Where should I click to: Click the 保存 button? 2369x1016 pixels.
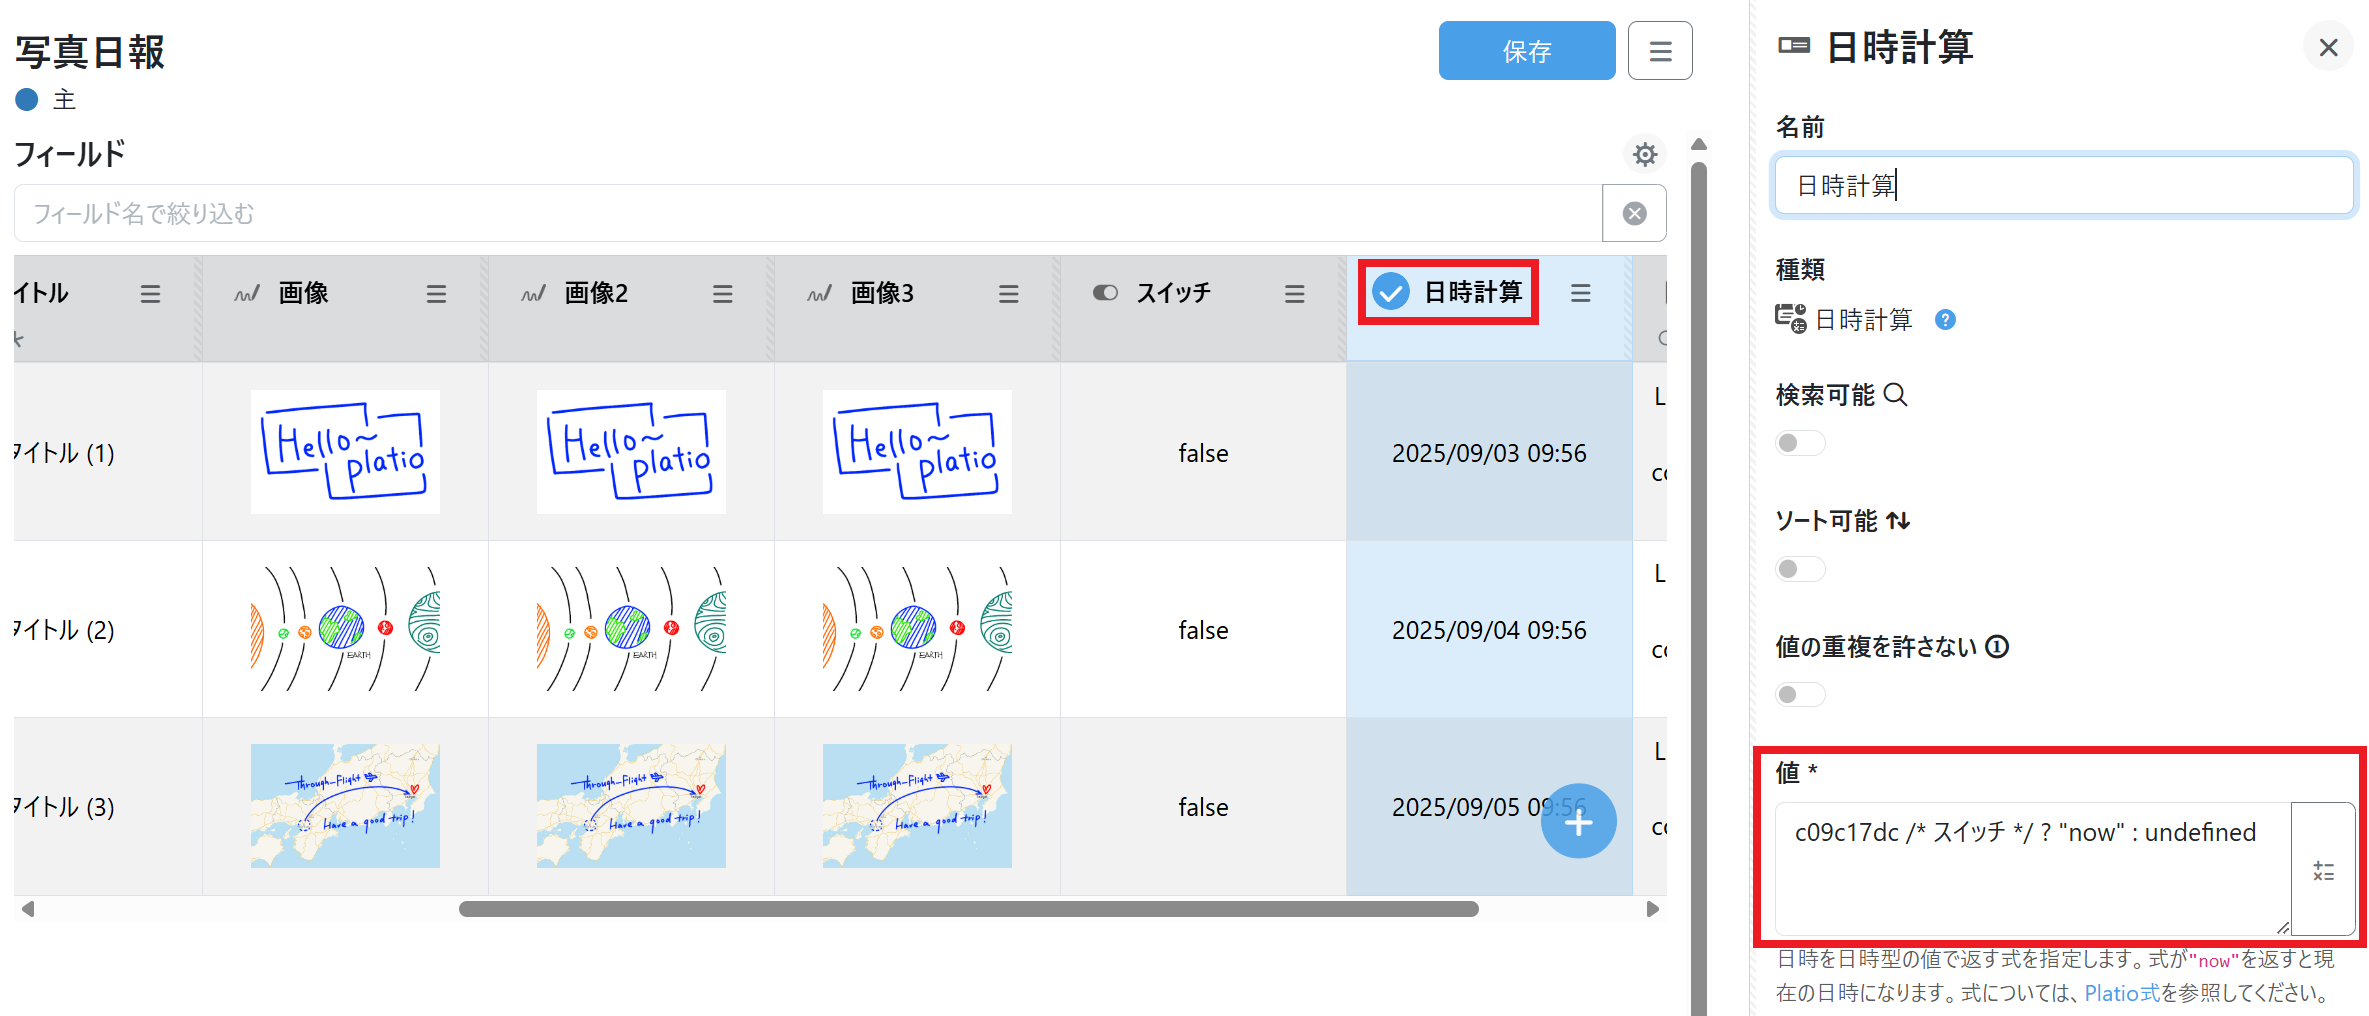(1526, 51)
